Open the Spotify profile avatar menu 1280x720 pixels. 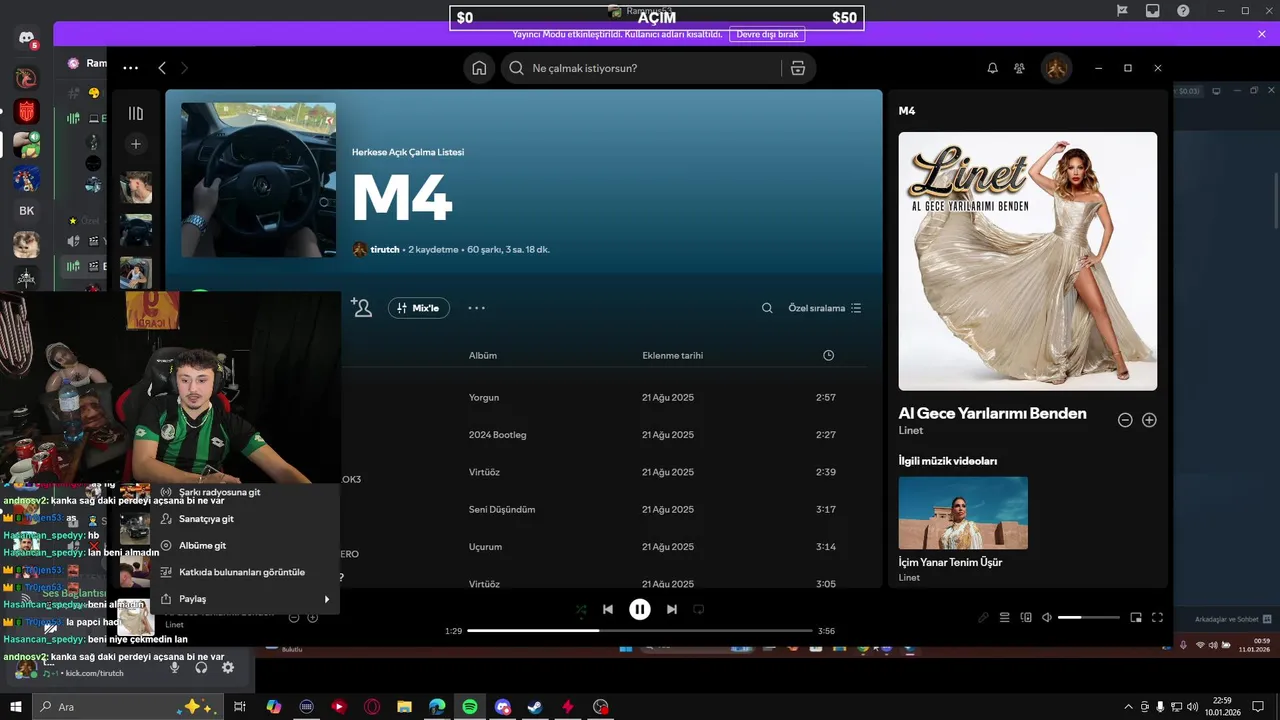pos(1056,68)
